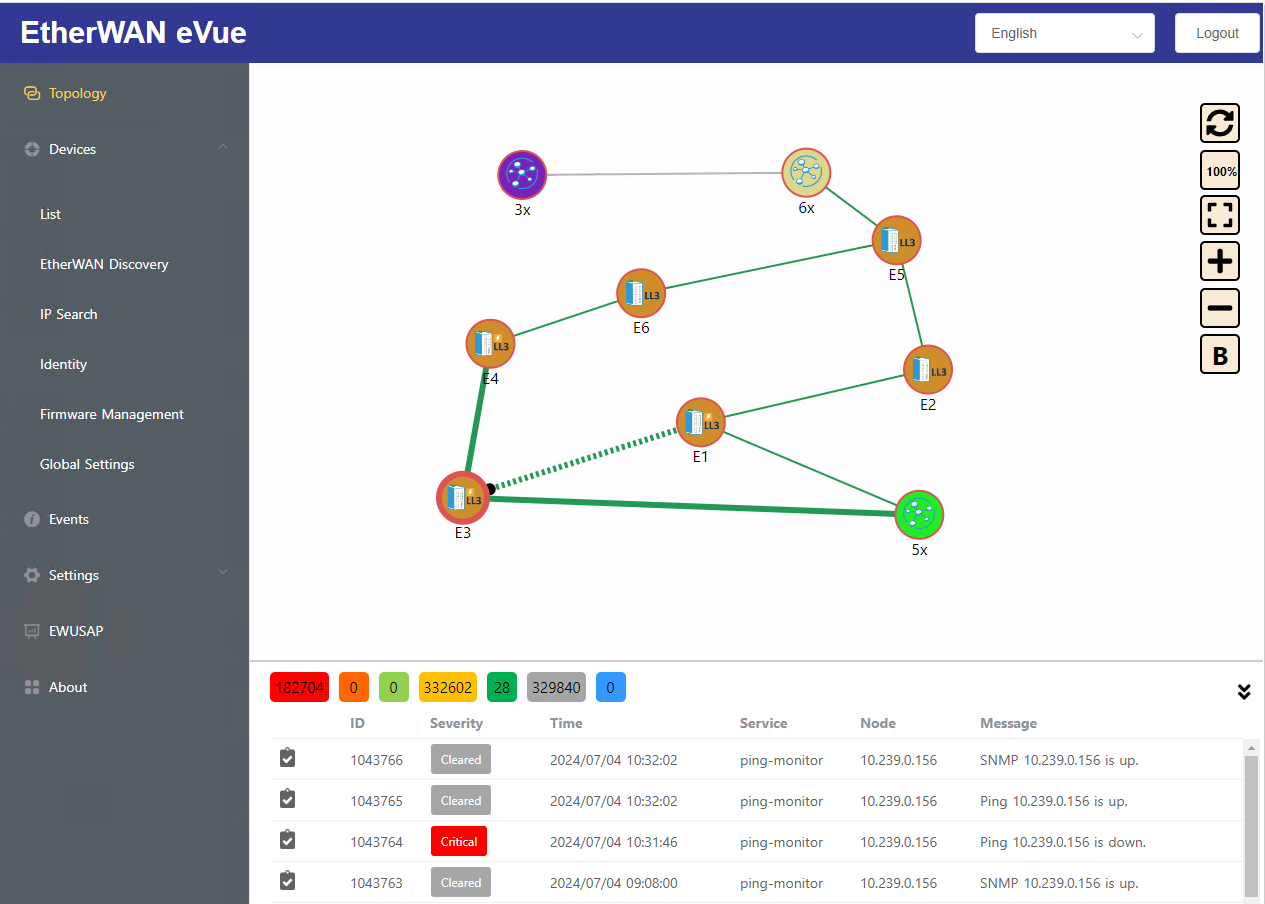Filter by blue 0 counter

click(611, 687)
